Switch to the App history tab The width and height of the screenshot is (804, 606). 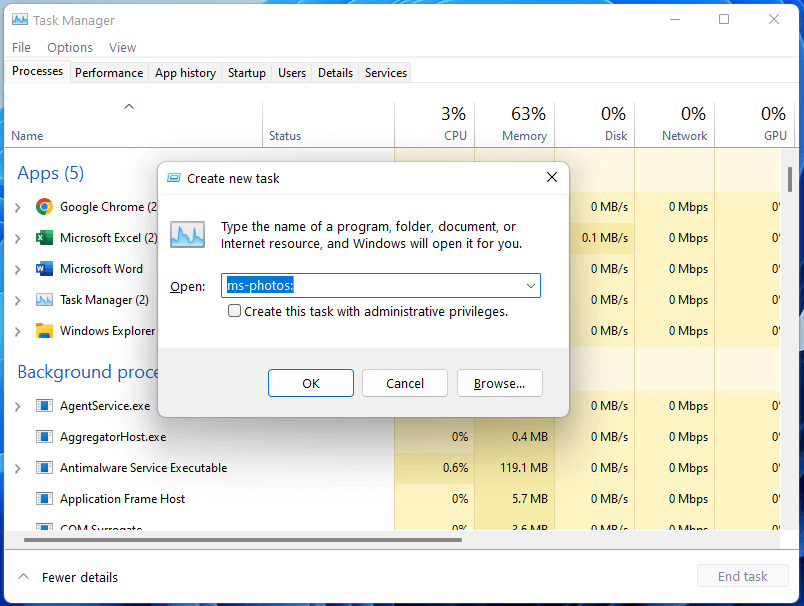(x=186, y=73)
